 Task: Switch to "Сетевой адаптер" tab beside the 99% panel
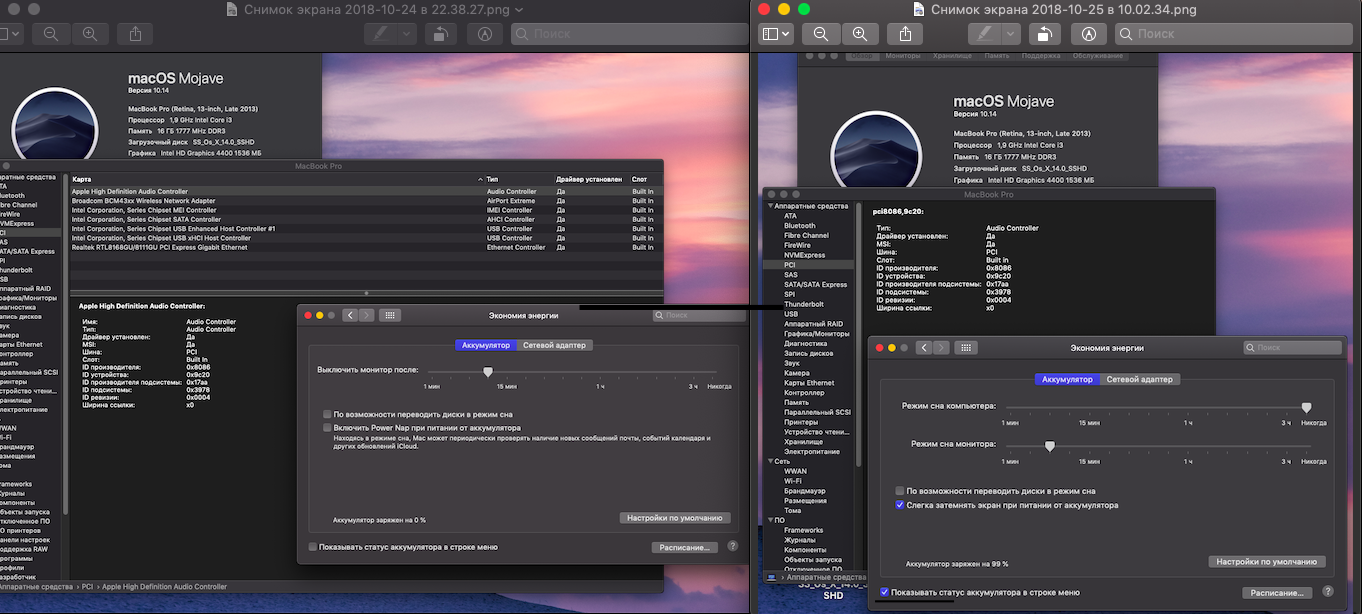click(1140, 380)
